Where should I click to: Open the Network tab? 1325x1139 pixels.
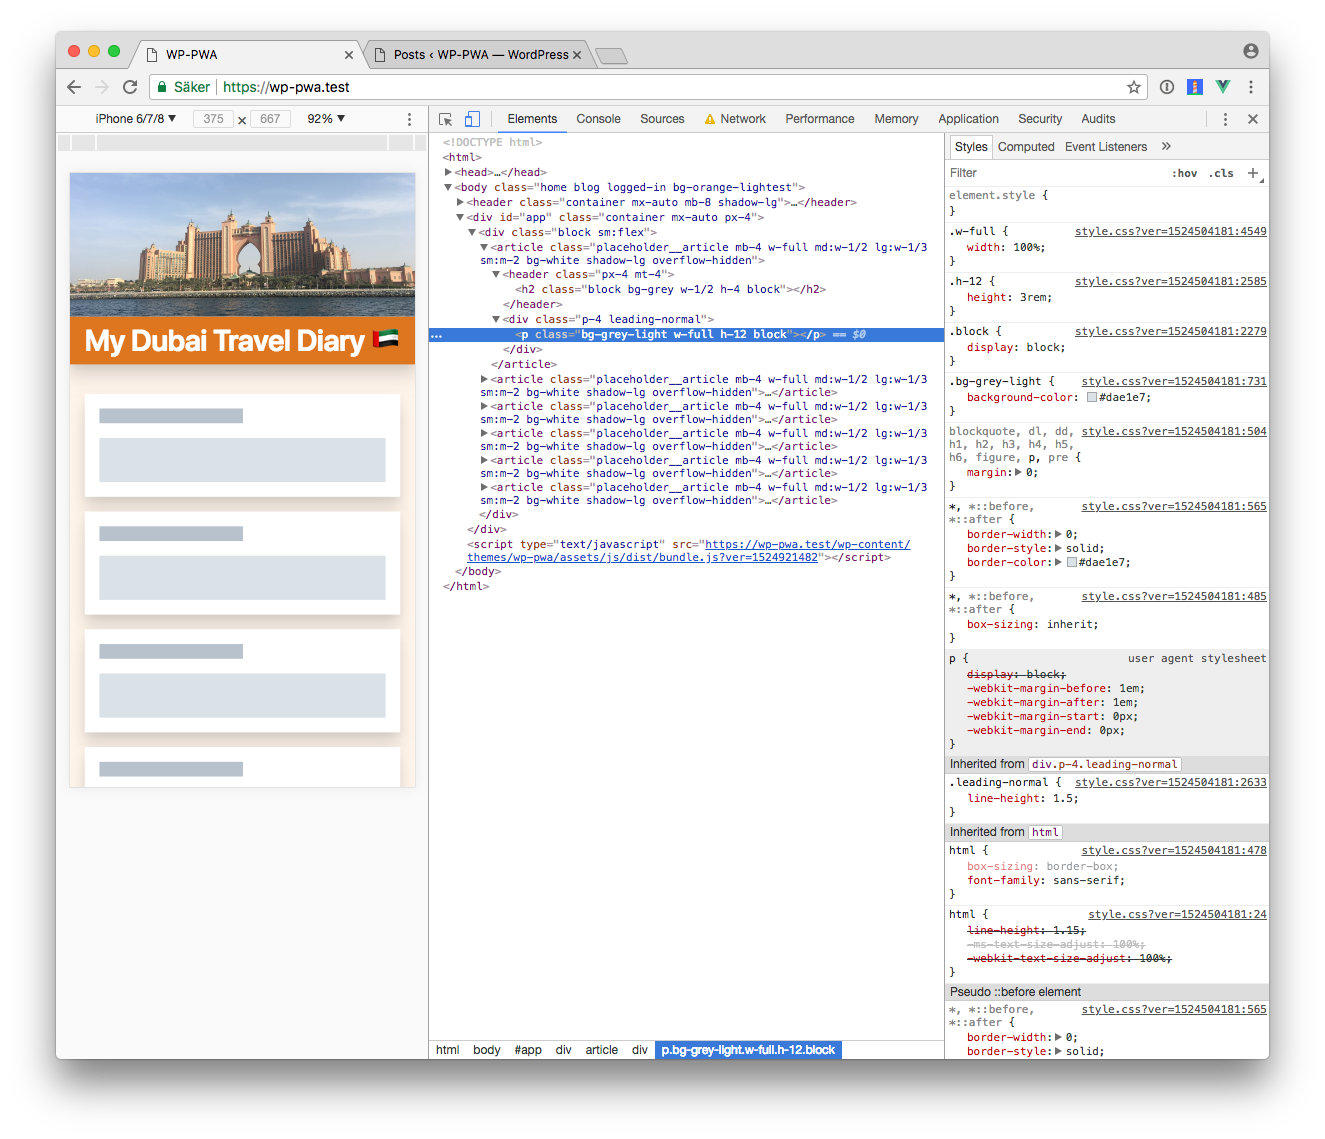point(735,119)
